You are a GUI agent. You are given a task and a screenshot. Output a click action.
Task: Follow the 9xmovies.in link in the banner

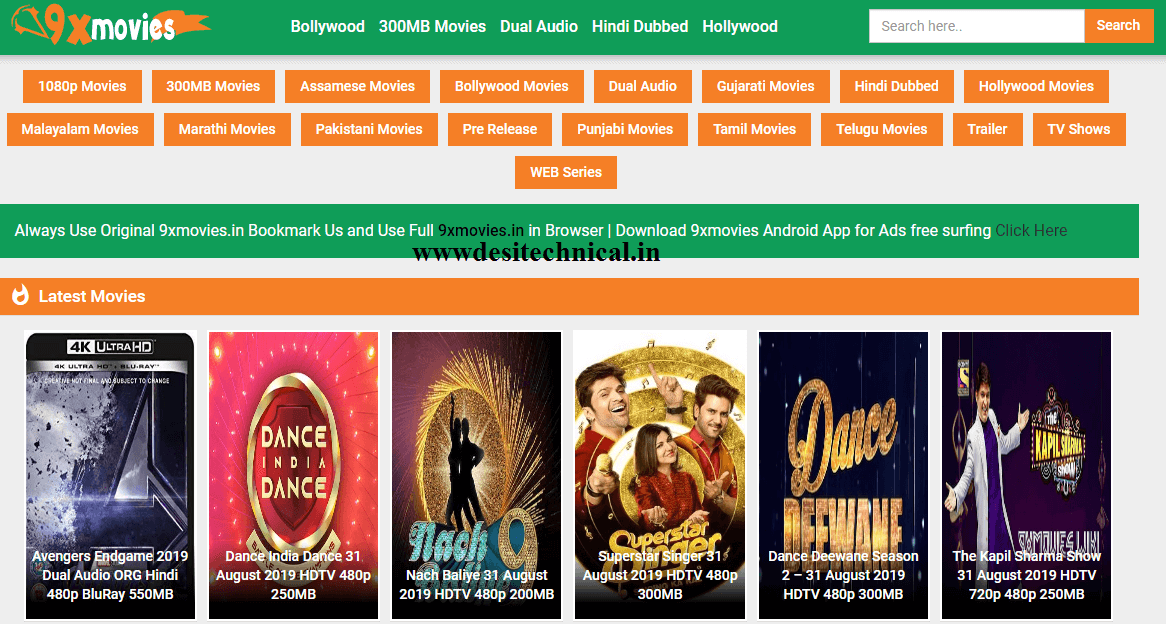480,231
